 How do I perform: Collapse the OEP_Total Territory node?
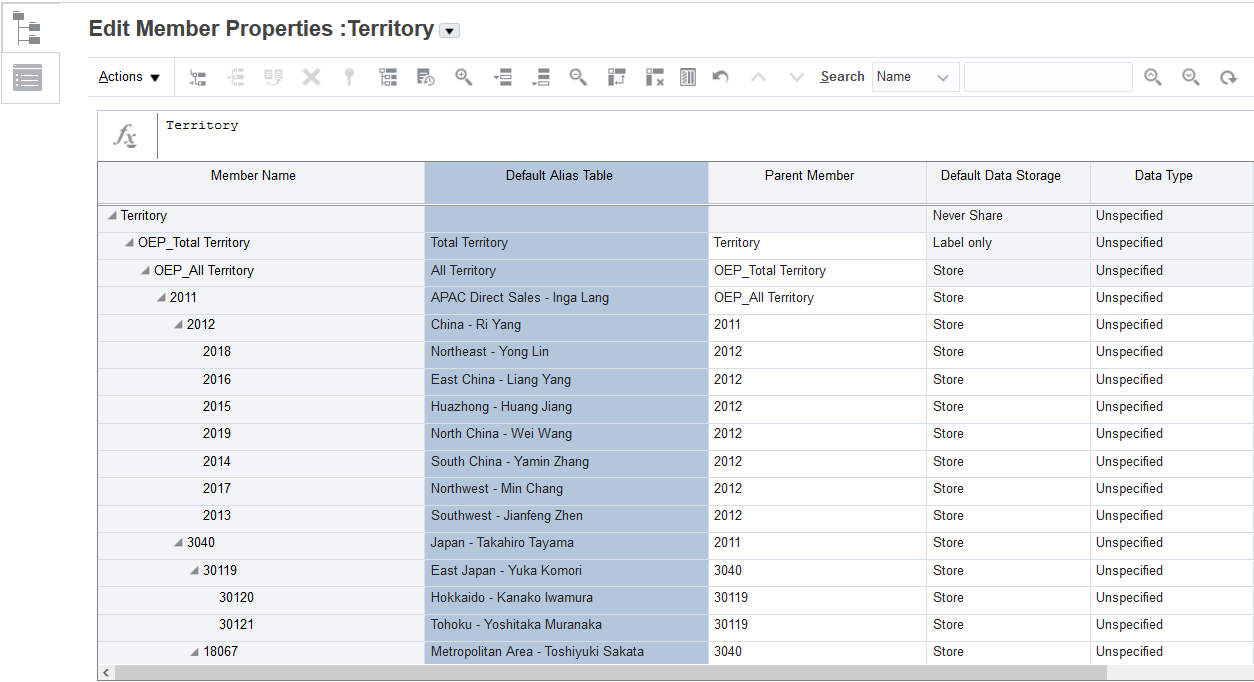[x=127, y=242]
